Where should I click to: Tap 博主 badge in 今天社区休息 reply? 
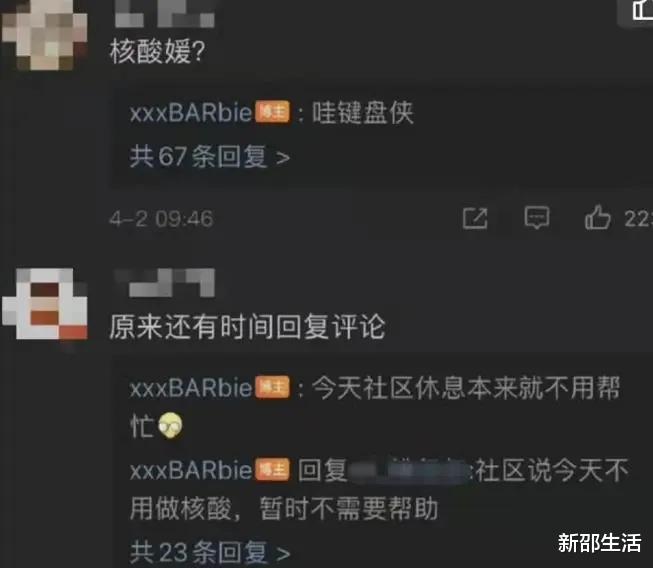(272, 387)
